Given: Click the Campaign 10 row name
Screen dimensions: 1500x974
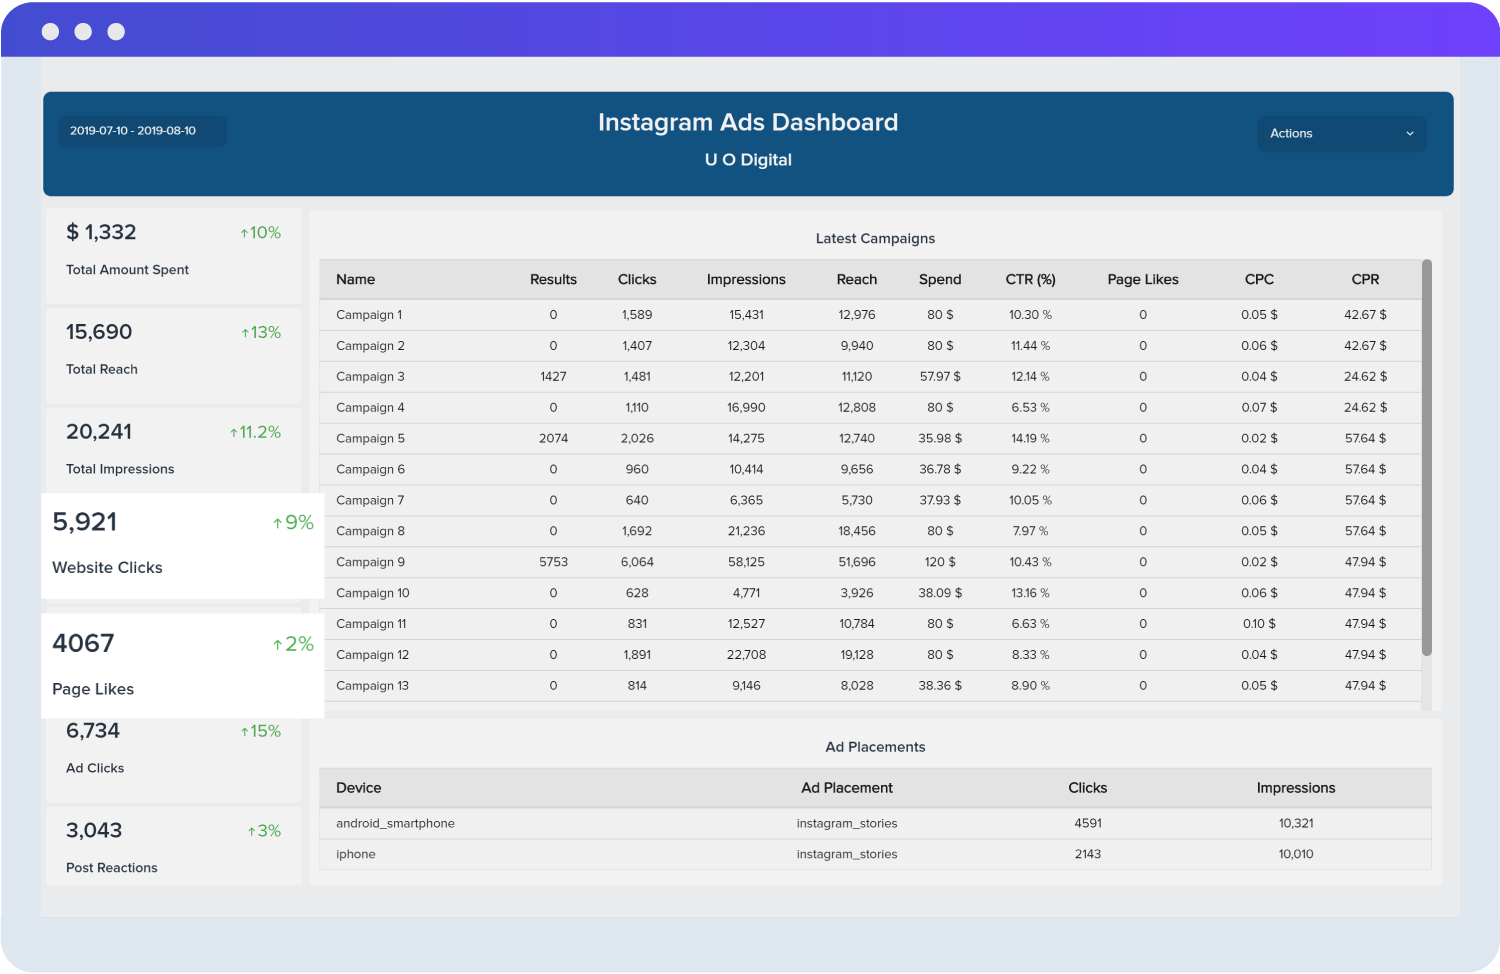Looking at the screenshot, I should pyautogui.click(x=373, y=594).
